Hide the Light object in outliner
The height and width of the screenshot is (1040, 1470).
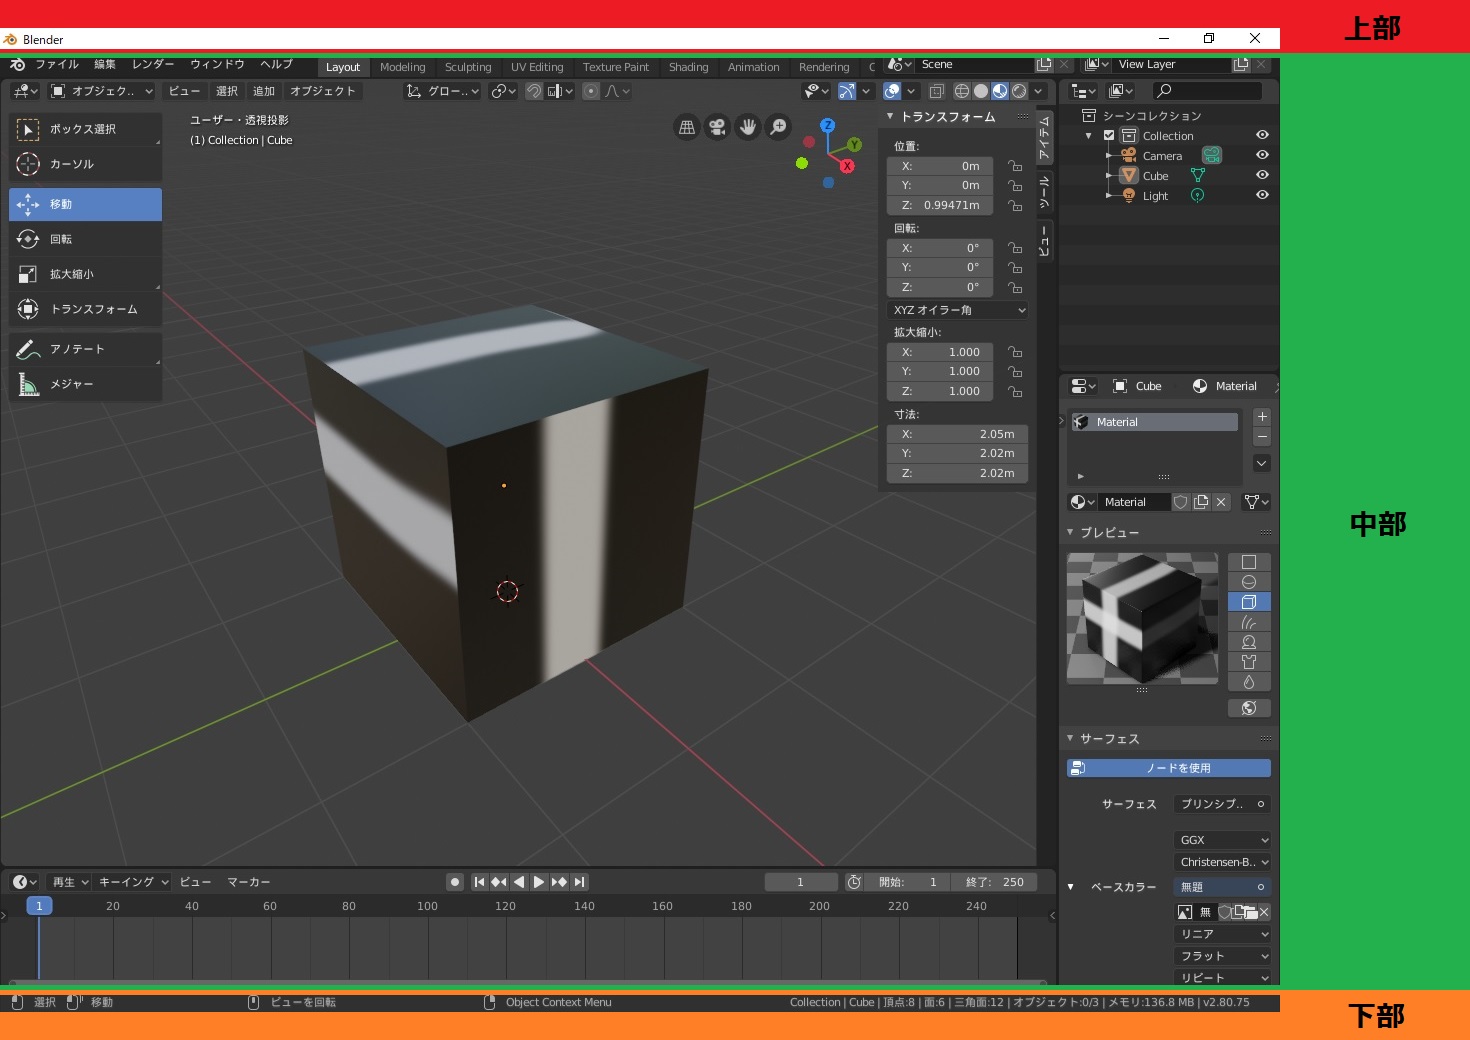pyautogui.click(x=1262, y=195)
